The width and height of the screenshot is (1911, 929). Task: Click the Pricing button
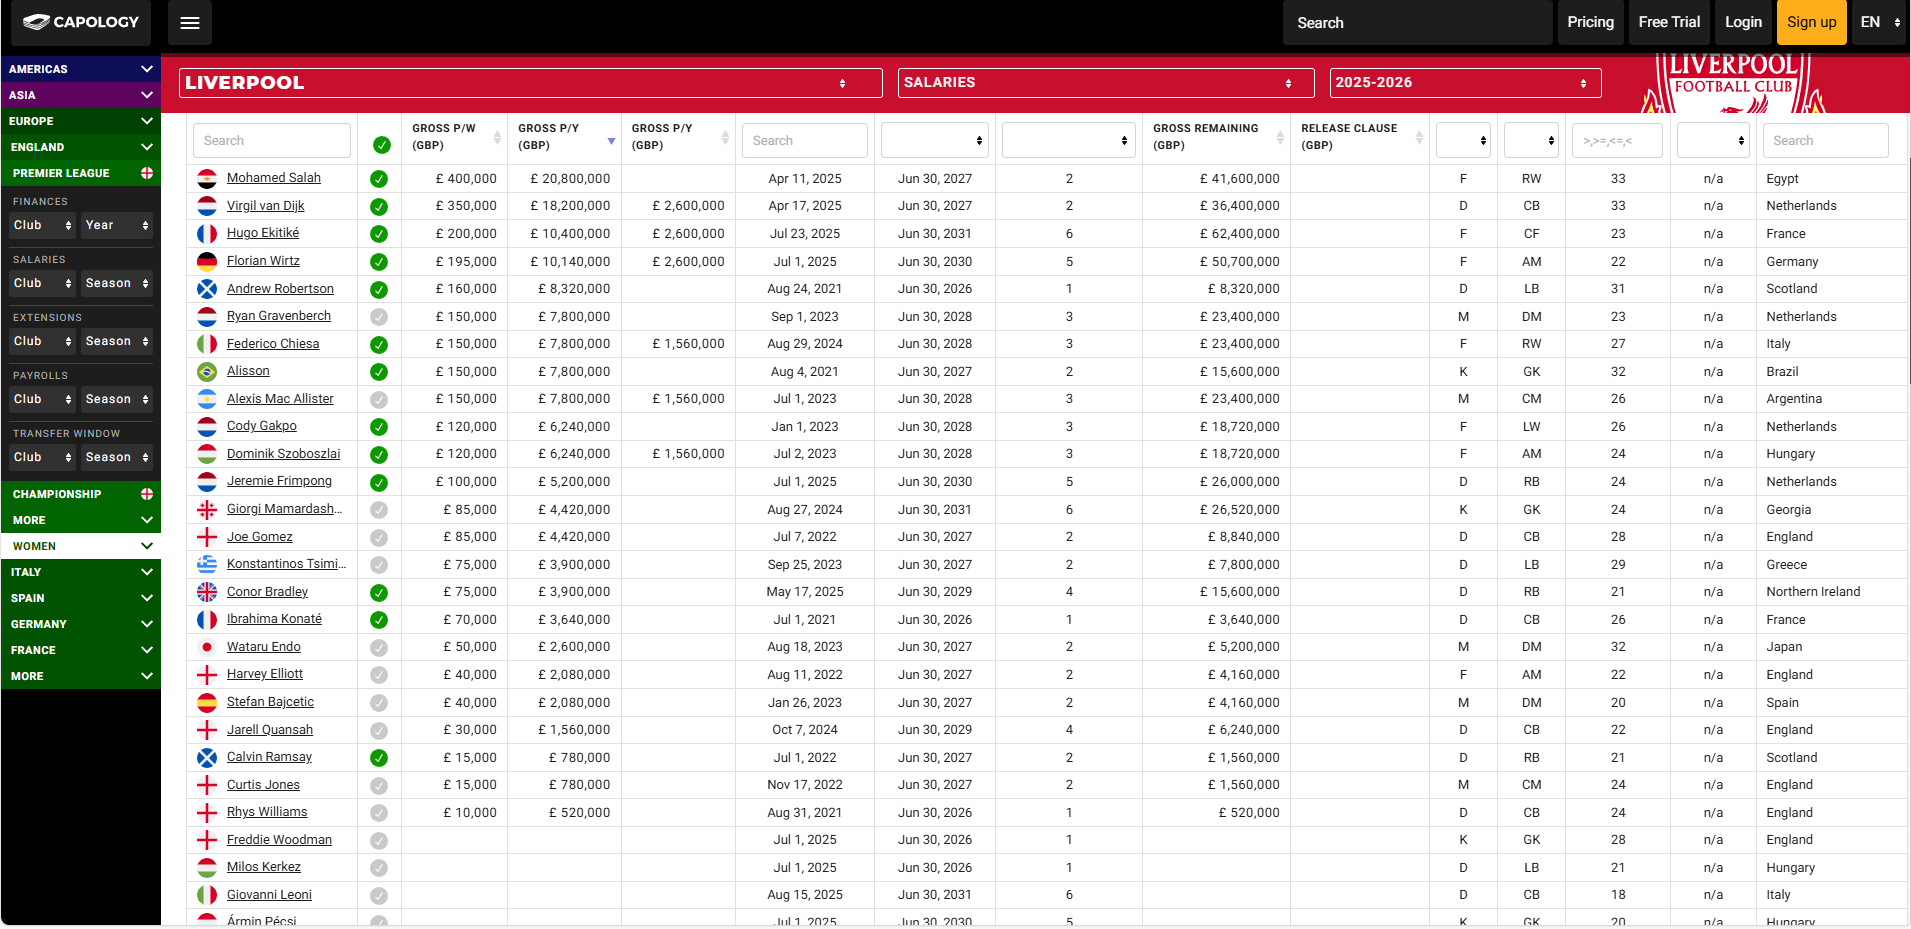point(1590,22)
